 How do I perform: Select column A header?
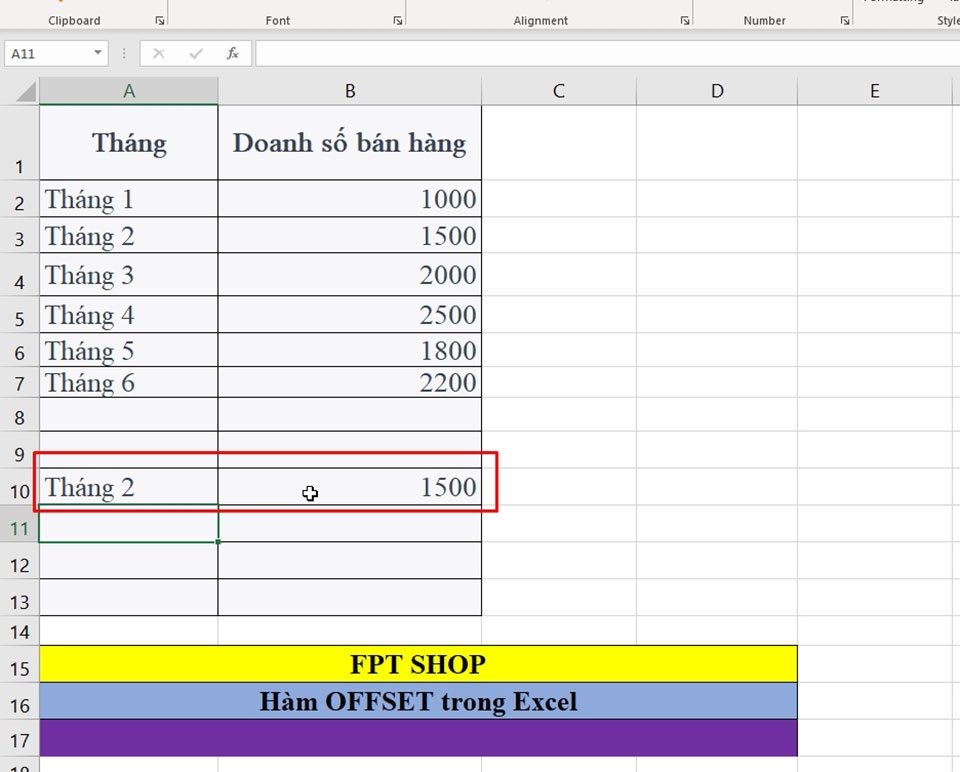(x=129, y=91)
